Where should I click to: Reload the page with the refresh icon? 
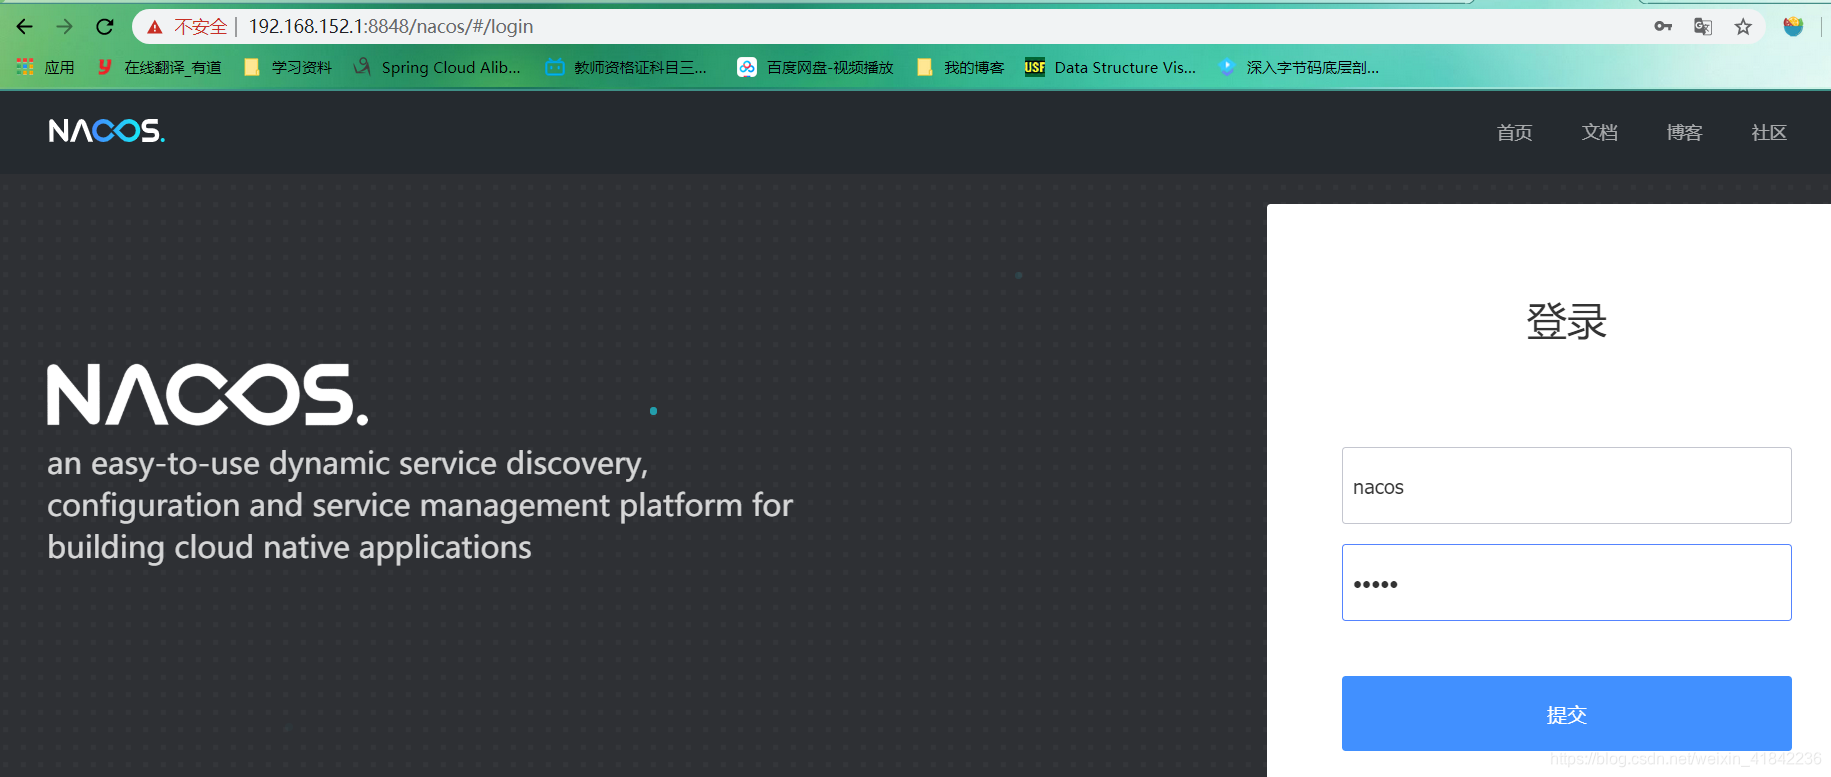pyautogui.click(x=105, y=27)
